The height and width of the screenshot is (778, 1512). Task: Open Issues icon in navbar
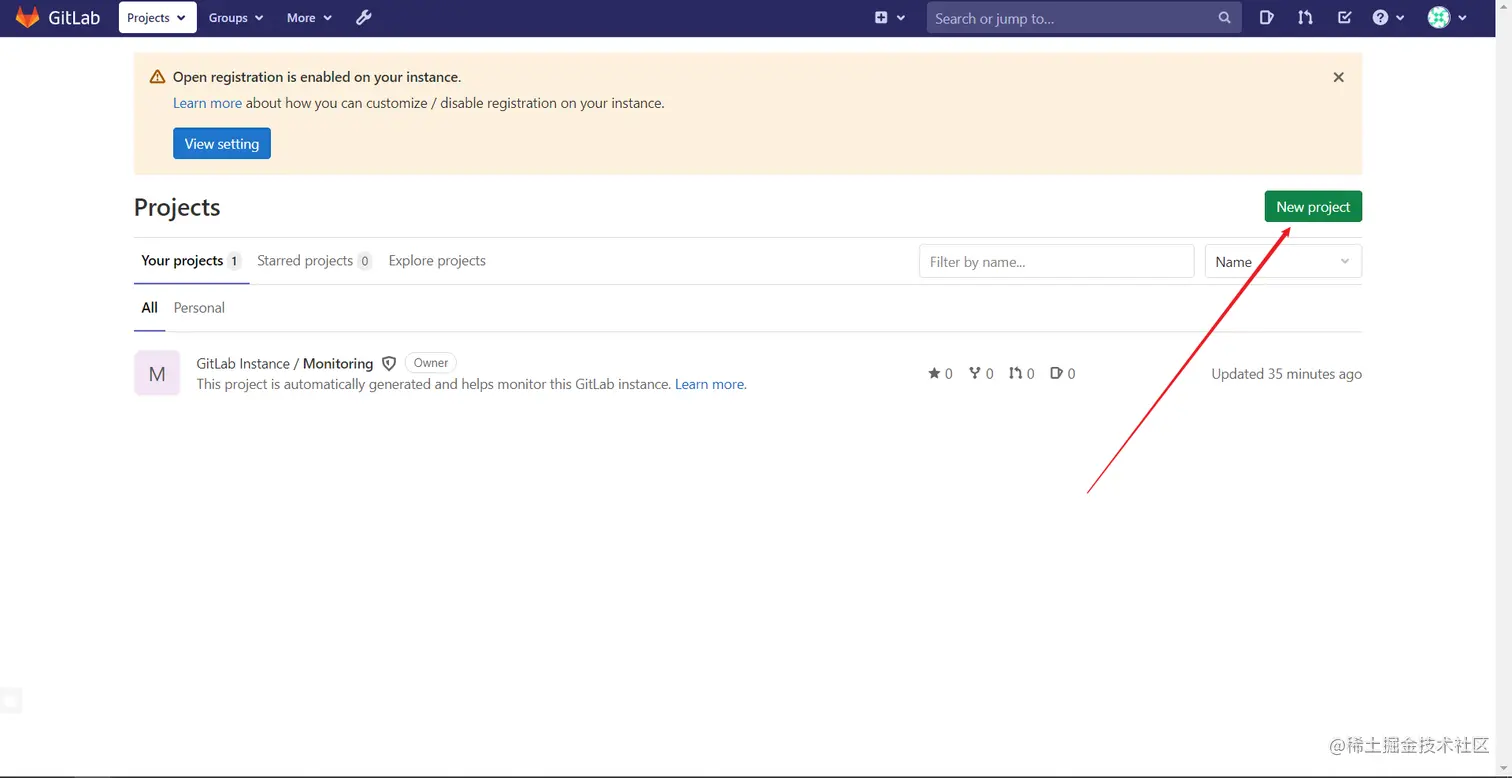(1266, 18)
